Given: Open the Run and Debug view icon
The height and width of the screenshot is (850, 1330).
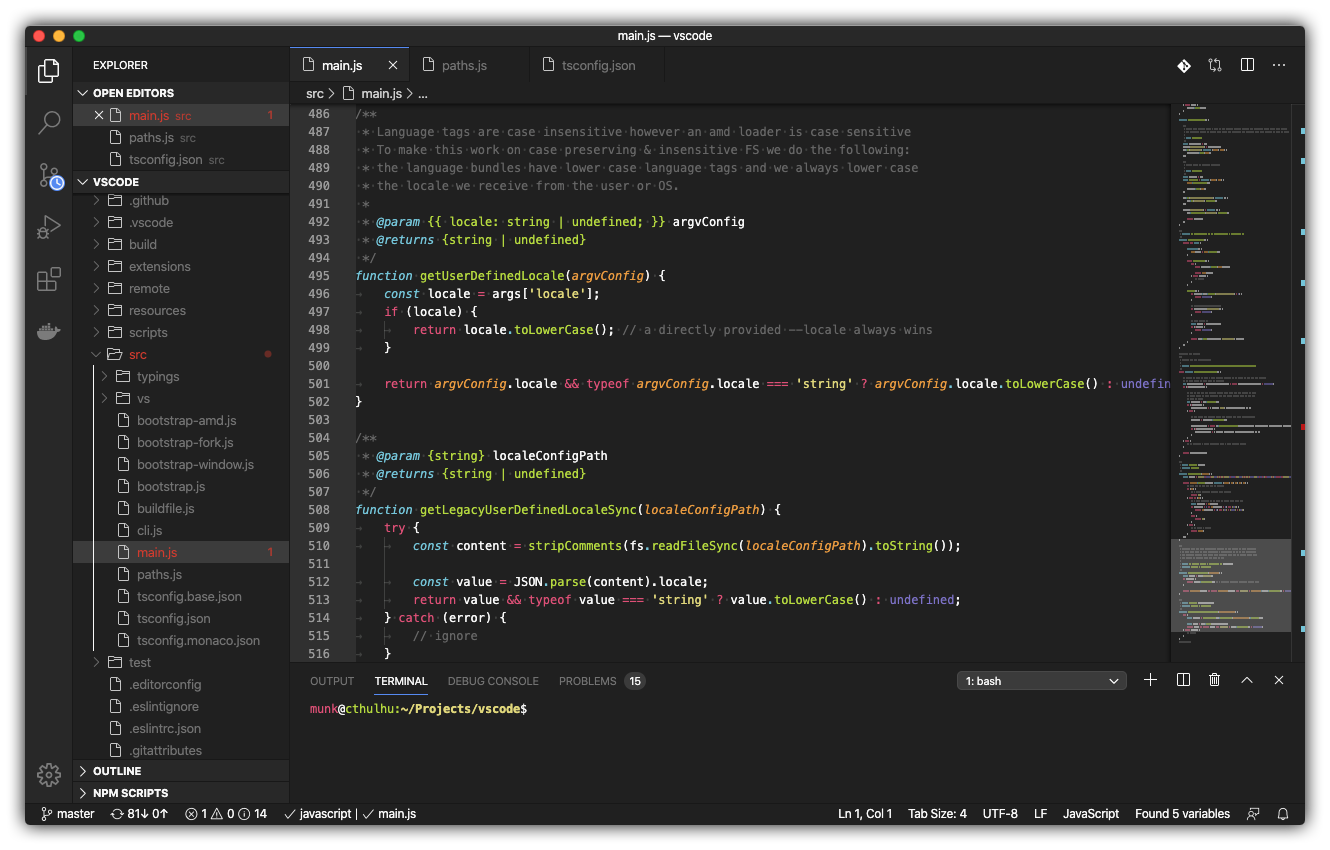Looking at the screenshot, I should point(49,228).
